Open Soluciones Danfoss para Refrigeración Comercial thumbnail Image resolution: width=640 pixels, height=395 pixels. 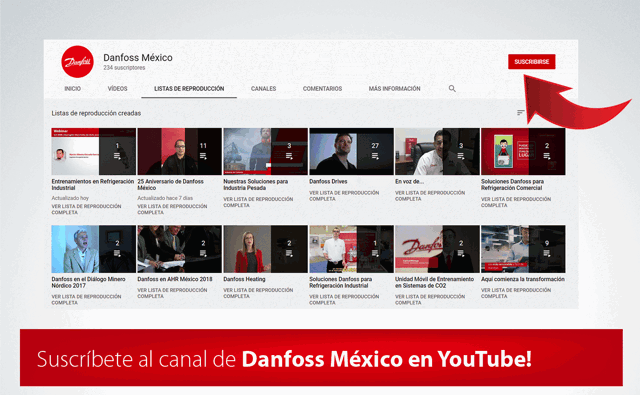tap(523, 151)
